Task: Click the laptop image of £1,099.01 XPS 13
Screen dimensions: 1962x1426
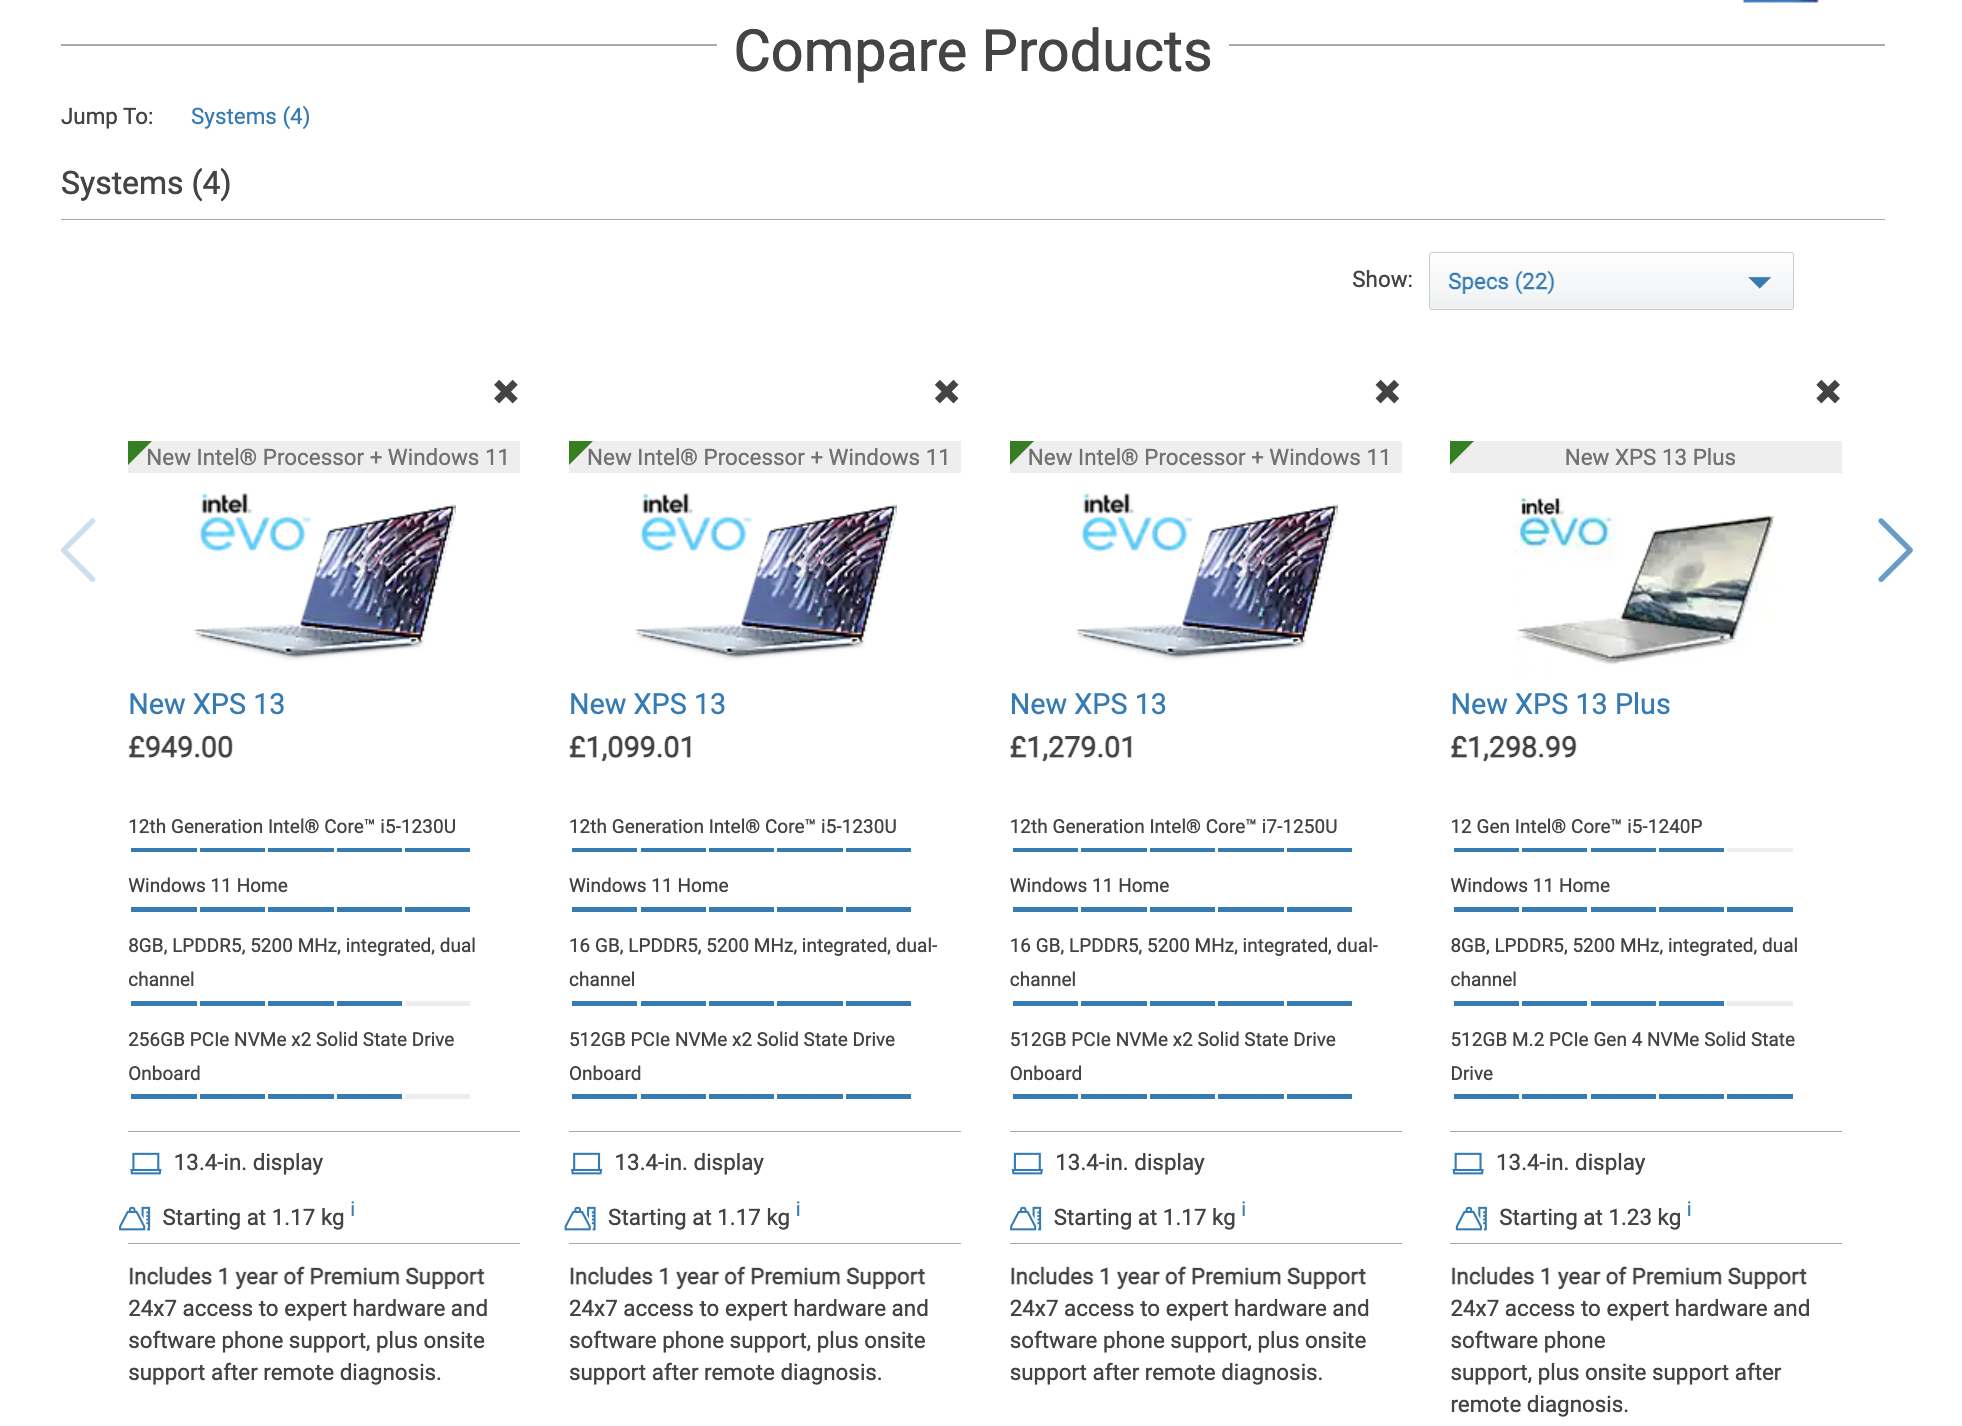Action: (766, 575)
